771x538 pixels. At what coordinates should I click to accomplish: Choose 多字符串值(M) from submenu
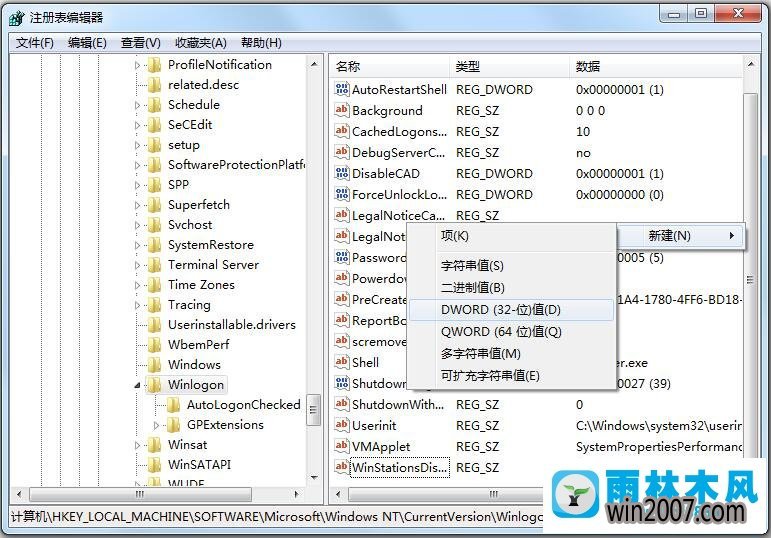tap(511, 354)
